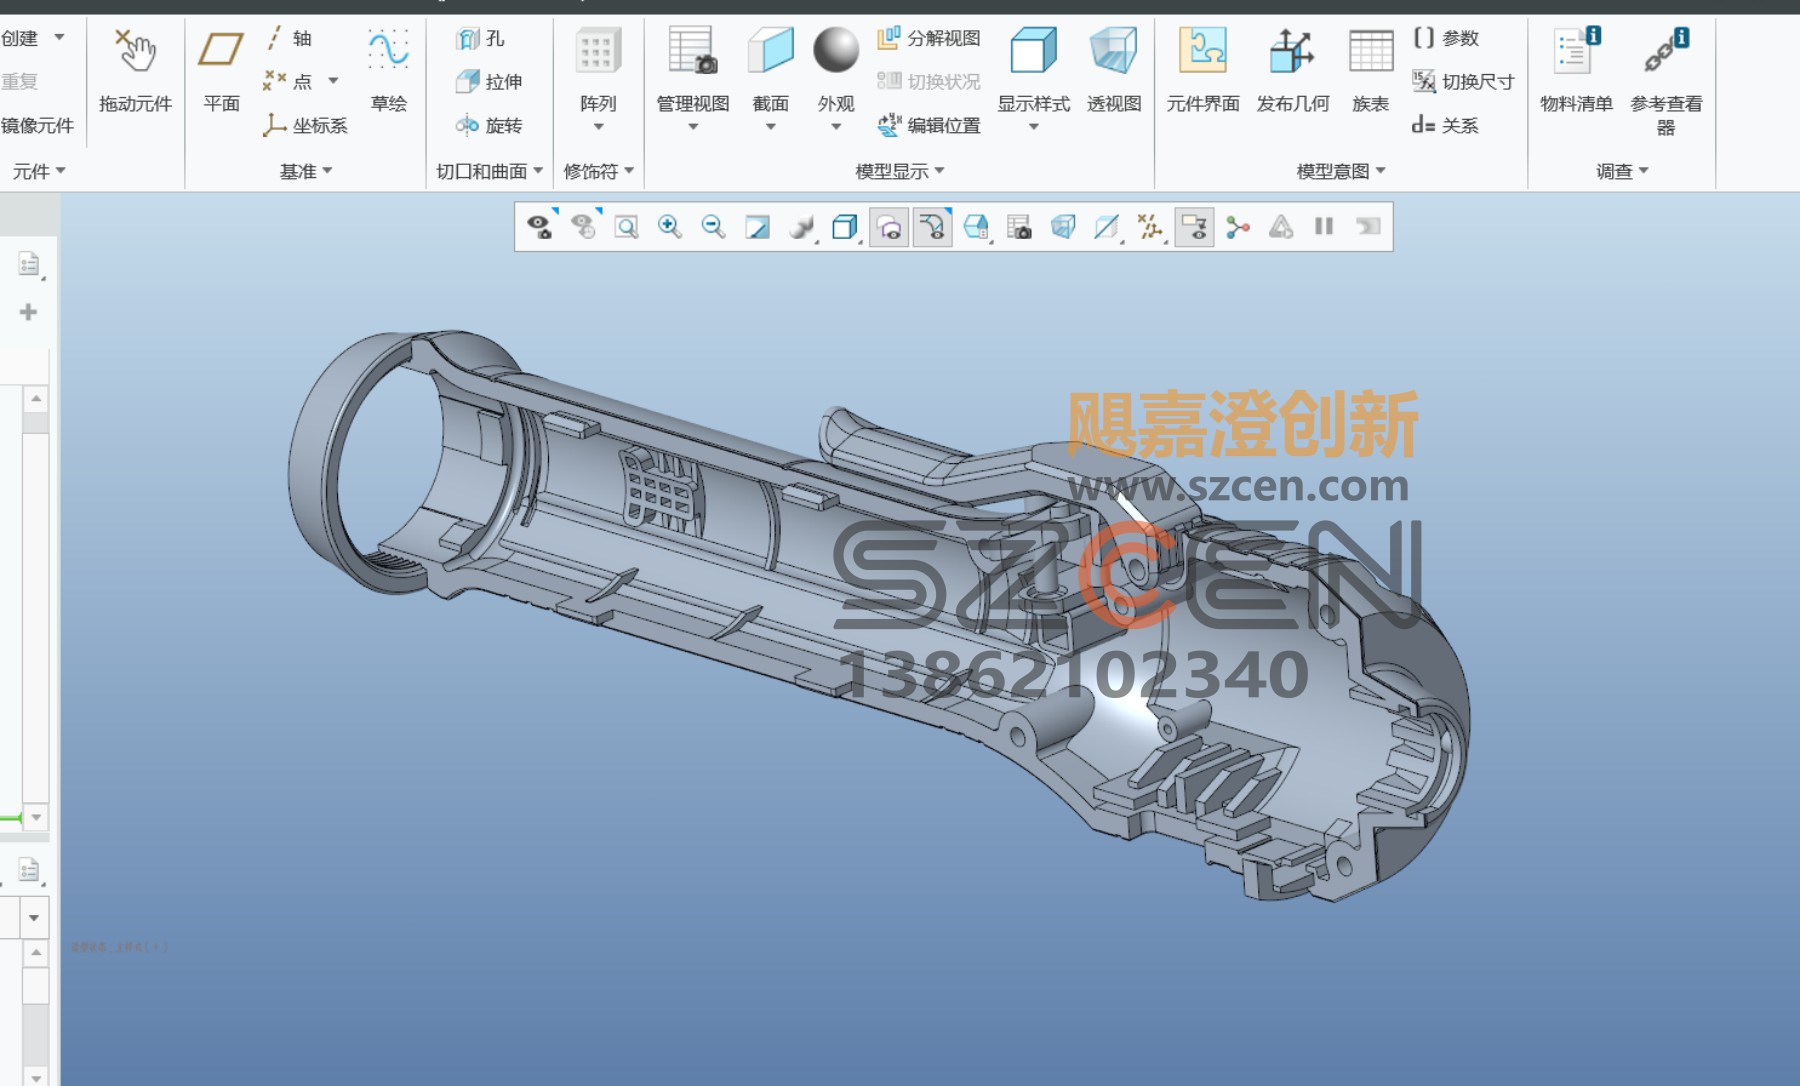Open the Investigate (调查) group menu
The width and height of the screenshot is (1800, 1086).
click(1622, 171)
